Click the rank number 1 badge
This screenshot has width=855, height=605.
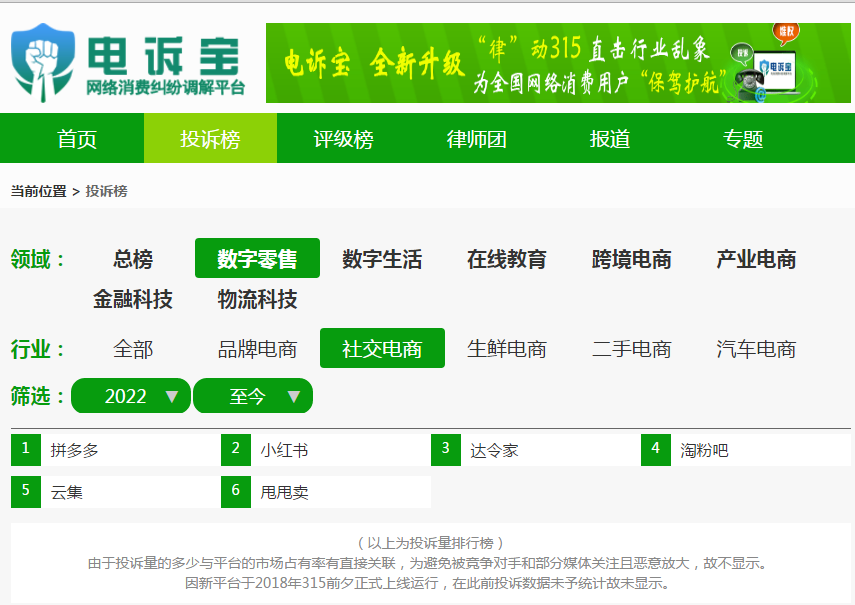[x=26, y=450]
